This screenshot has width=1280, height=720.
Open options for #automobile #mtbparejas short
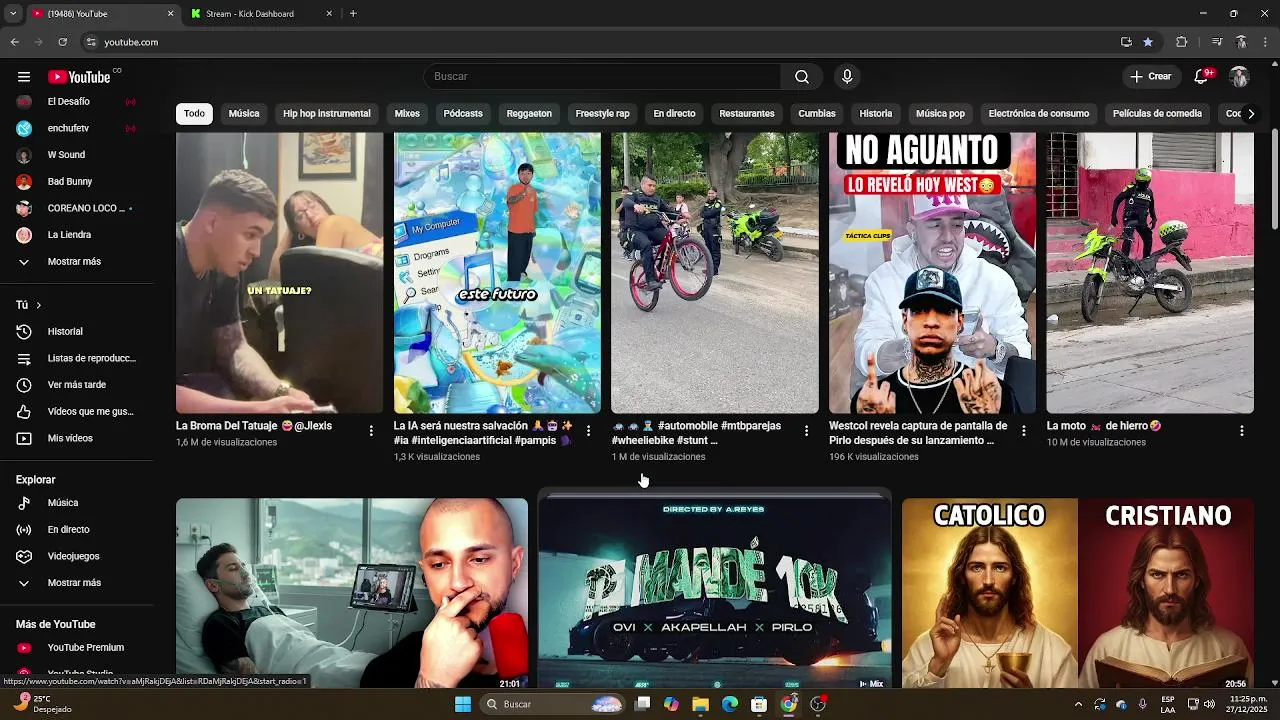(806, 431)
